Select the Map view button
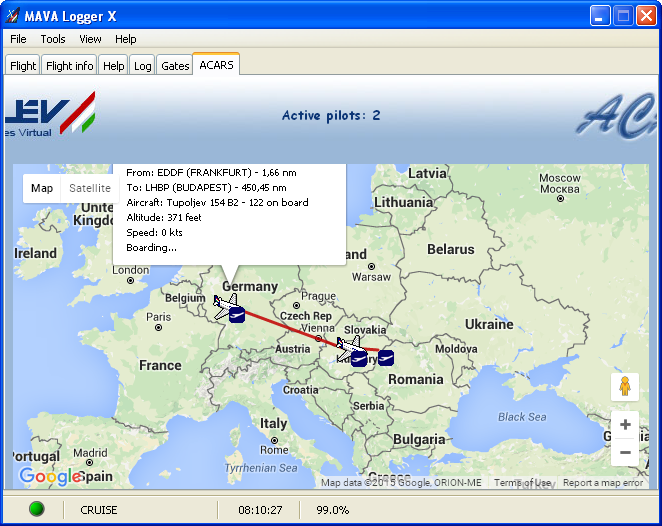The height and width of the screenshot is (526, 662). click(42, 188)
